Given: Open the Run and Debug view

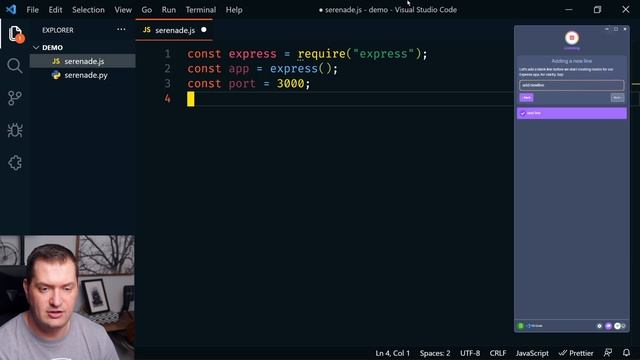Looking at the screenshot, I should (15, 130).
